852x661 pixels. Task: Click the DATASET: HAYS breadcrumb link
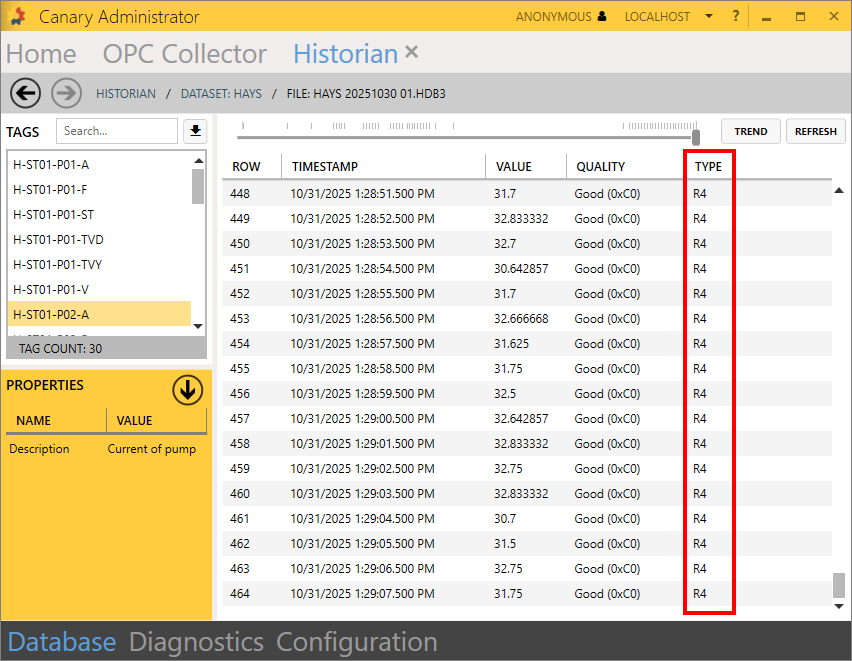point(221,94)
